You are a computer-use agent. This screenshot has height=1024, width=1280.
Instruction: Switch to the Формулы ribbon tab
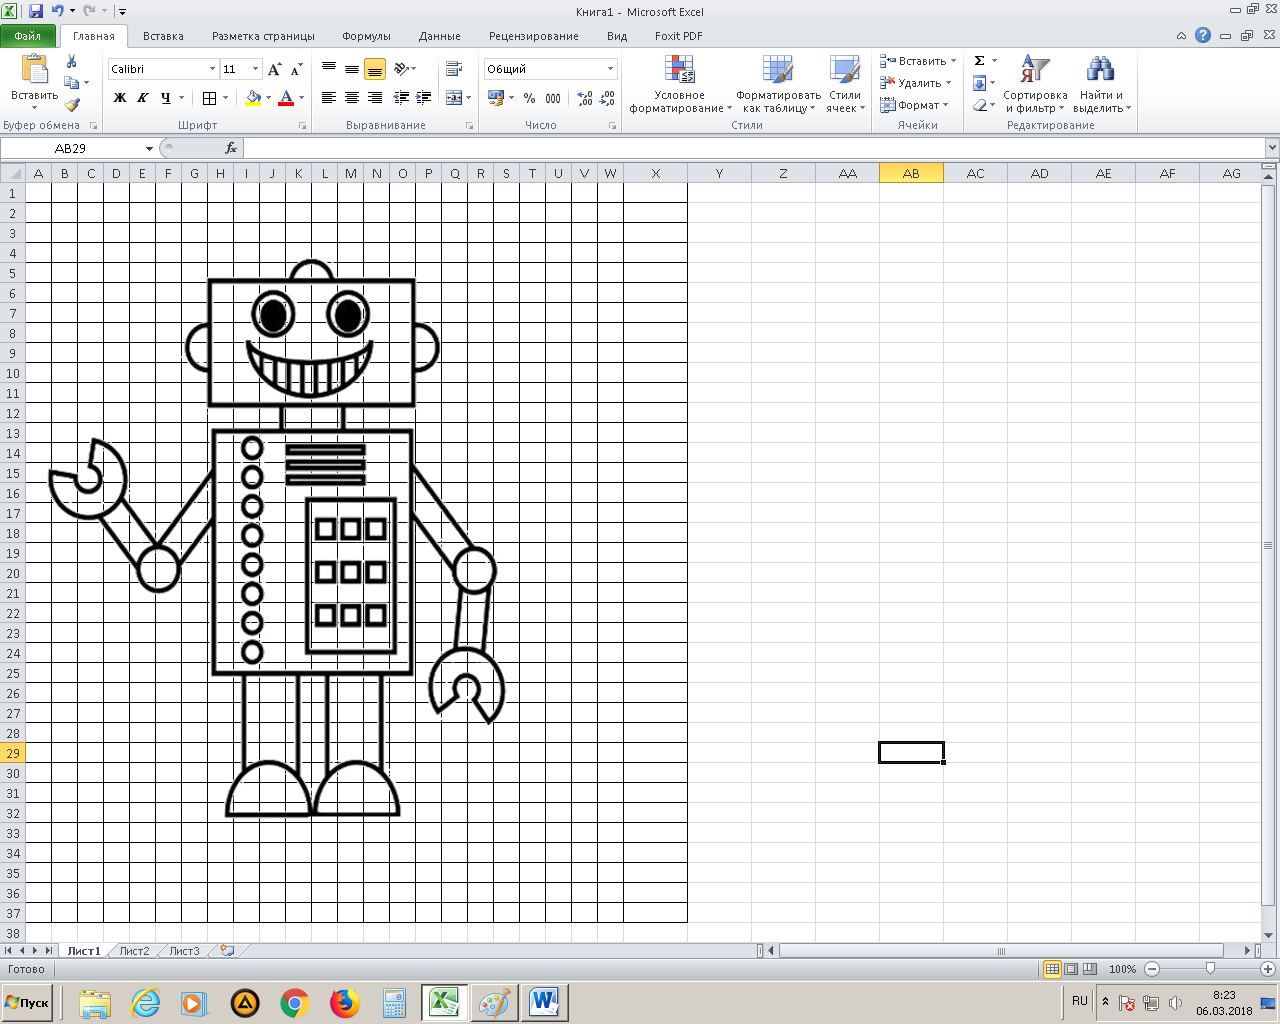coord(366,36)
